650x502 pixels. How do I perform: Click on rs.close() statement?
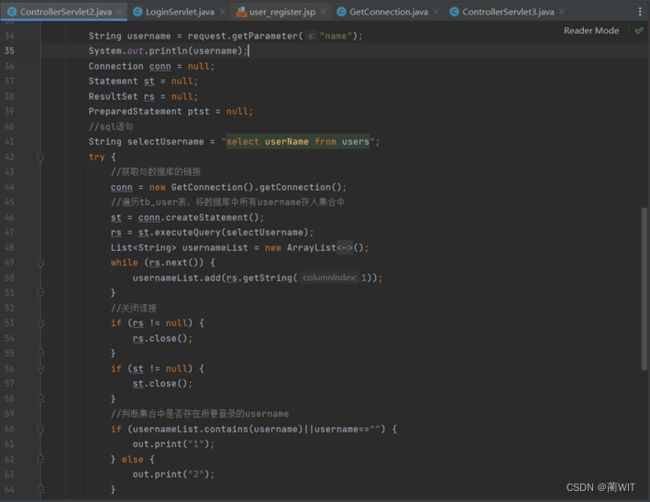[162, 338]
